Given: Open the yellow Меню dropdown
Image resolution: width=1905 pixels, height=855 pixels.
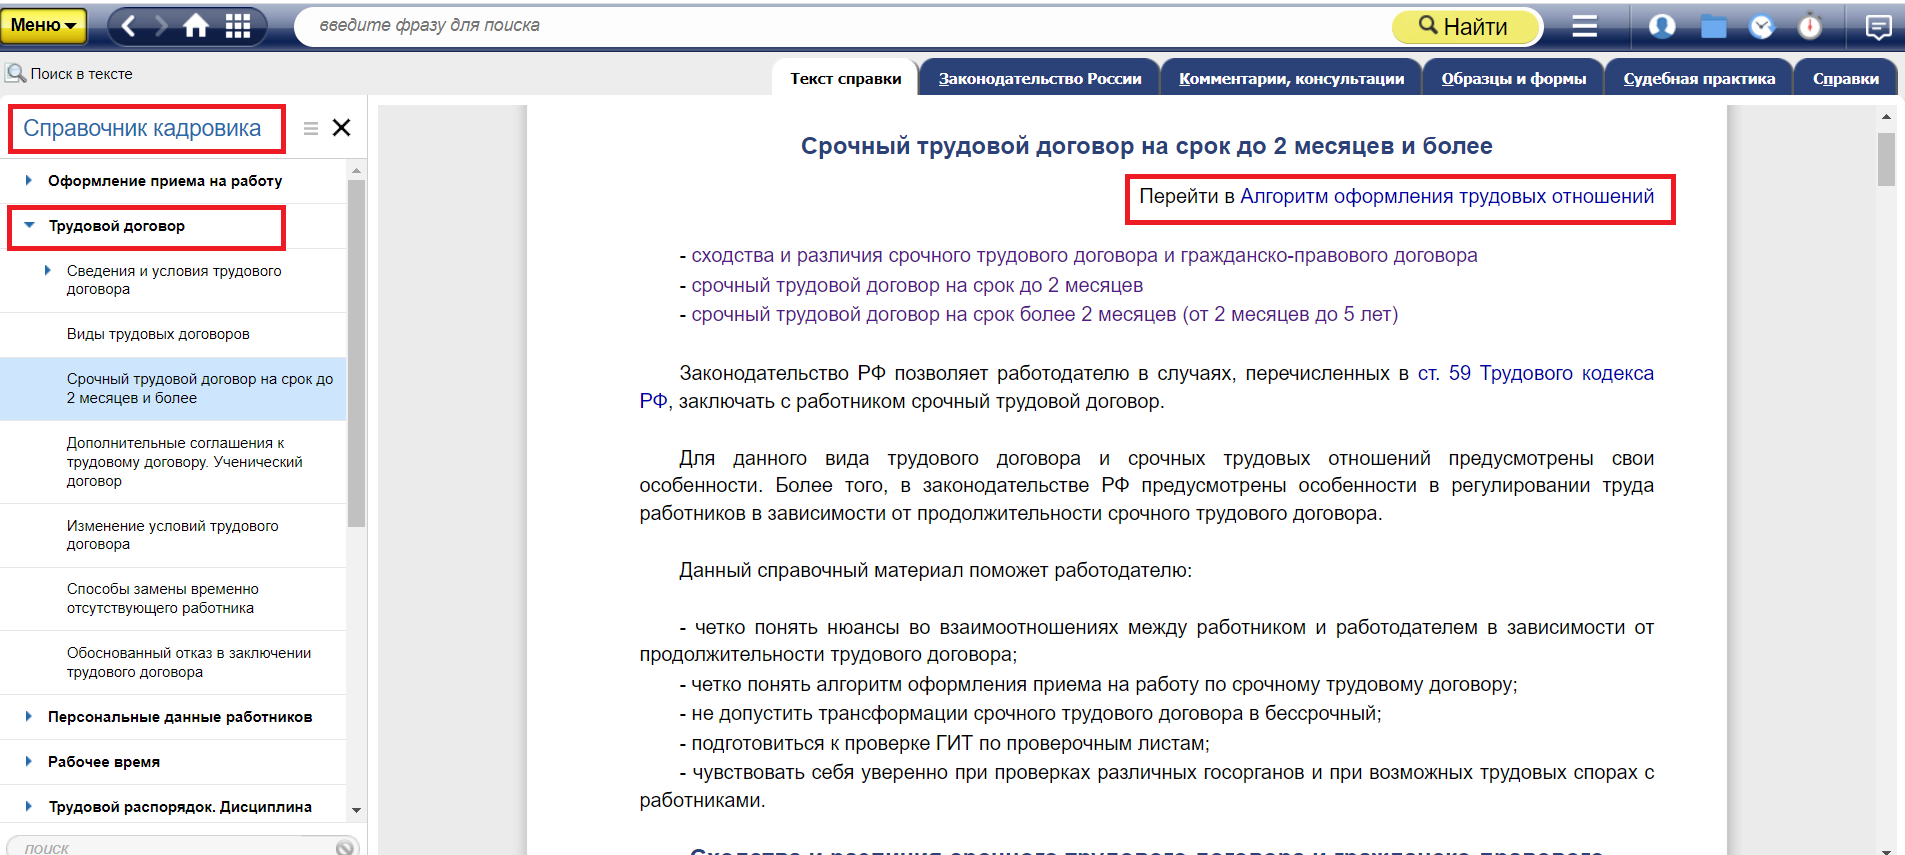Looking at the screenshot, I should point(44,26).
